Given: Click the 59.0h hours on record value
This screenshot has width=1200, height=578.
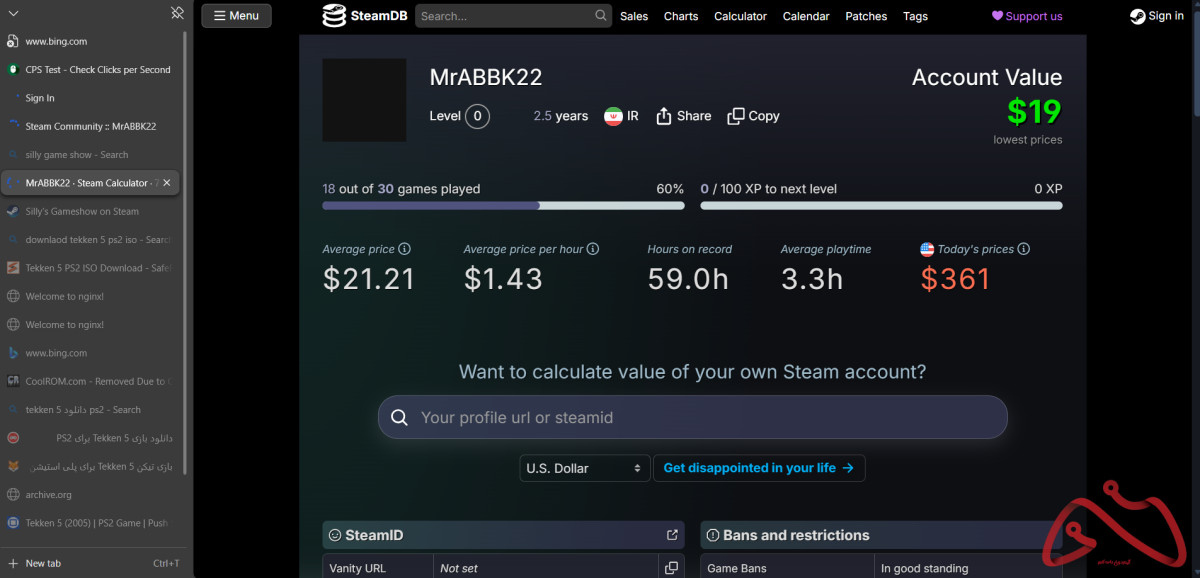Looking at the screenshot, I should coord(688,279).
